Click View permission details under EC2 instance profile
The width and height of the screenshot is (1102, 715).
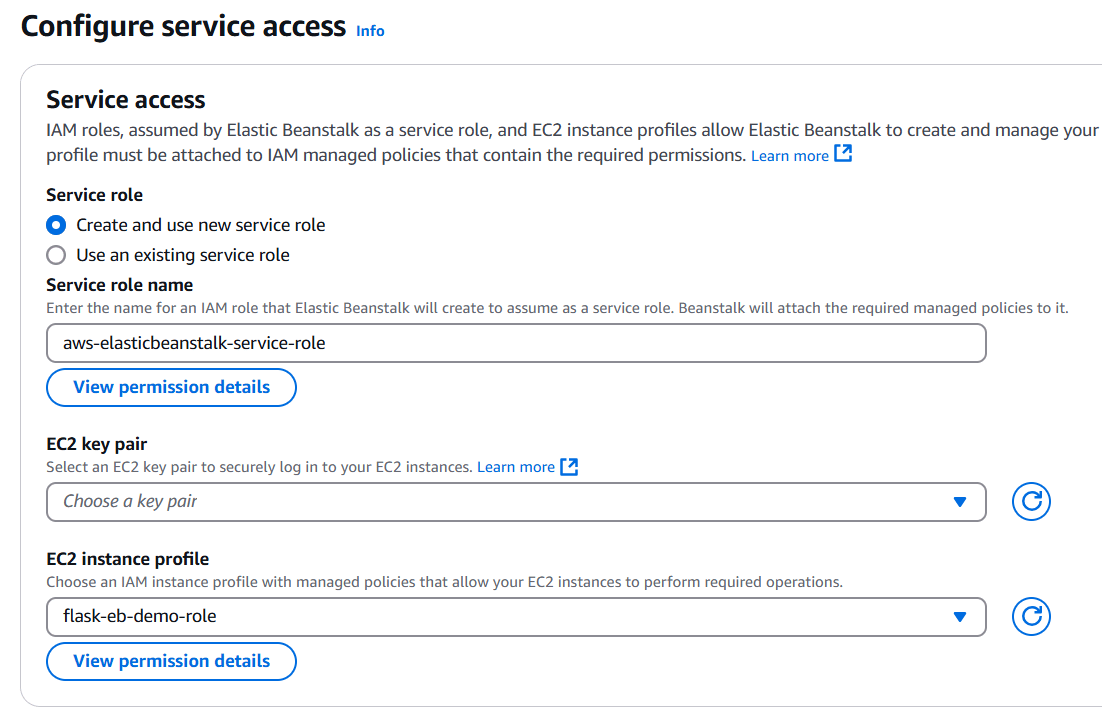pyautogui.click(x=172, y=661)
